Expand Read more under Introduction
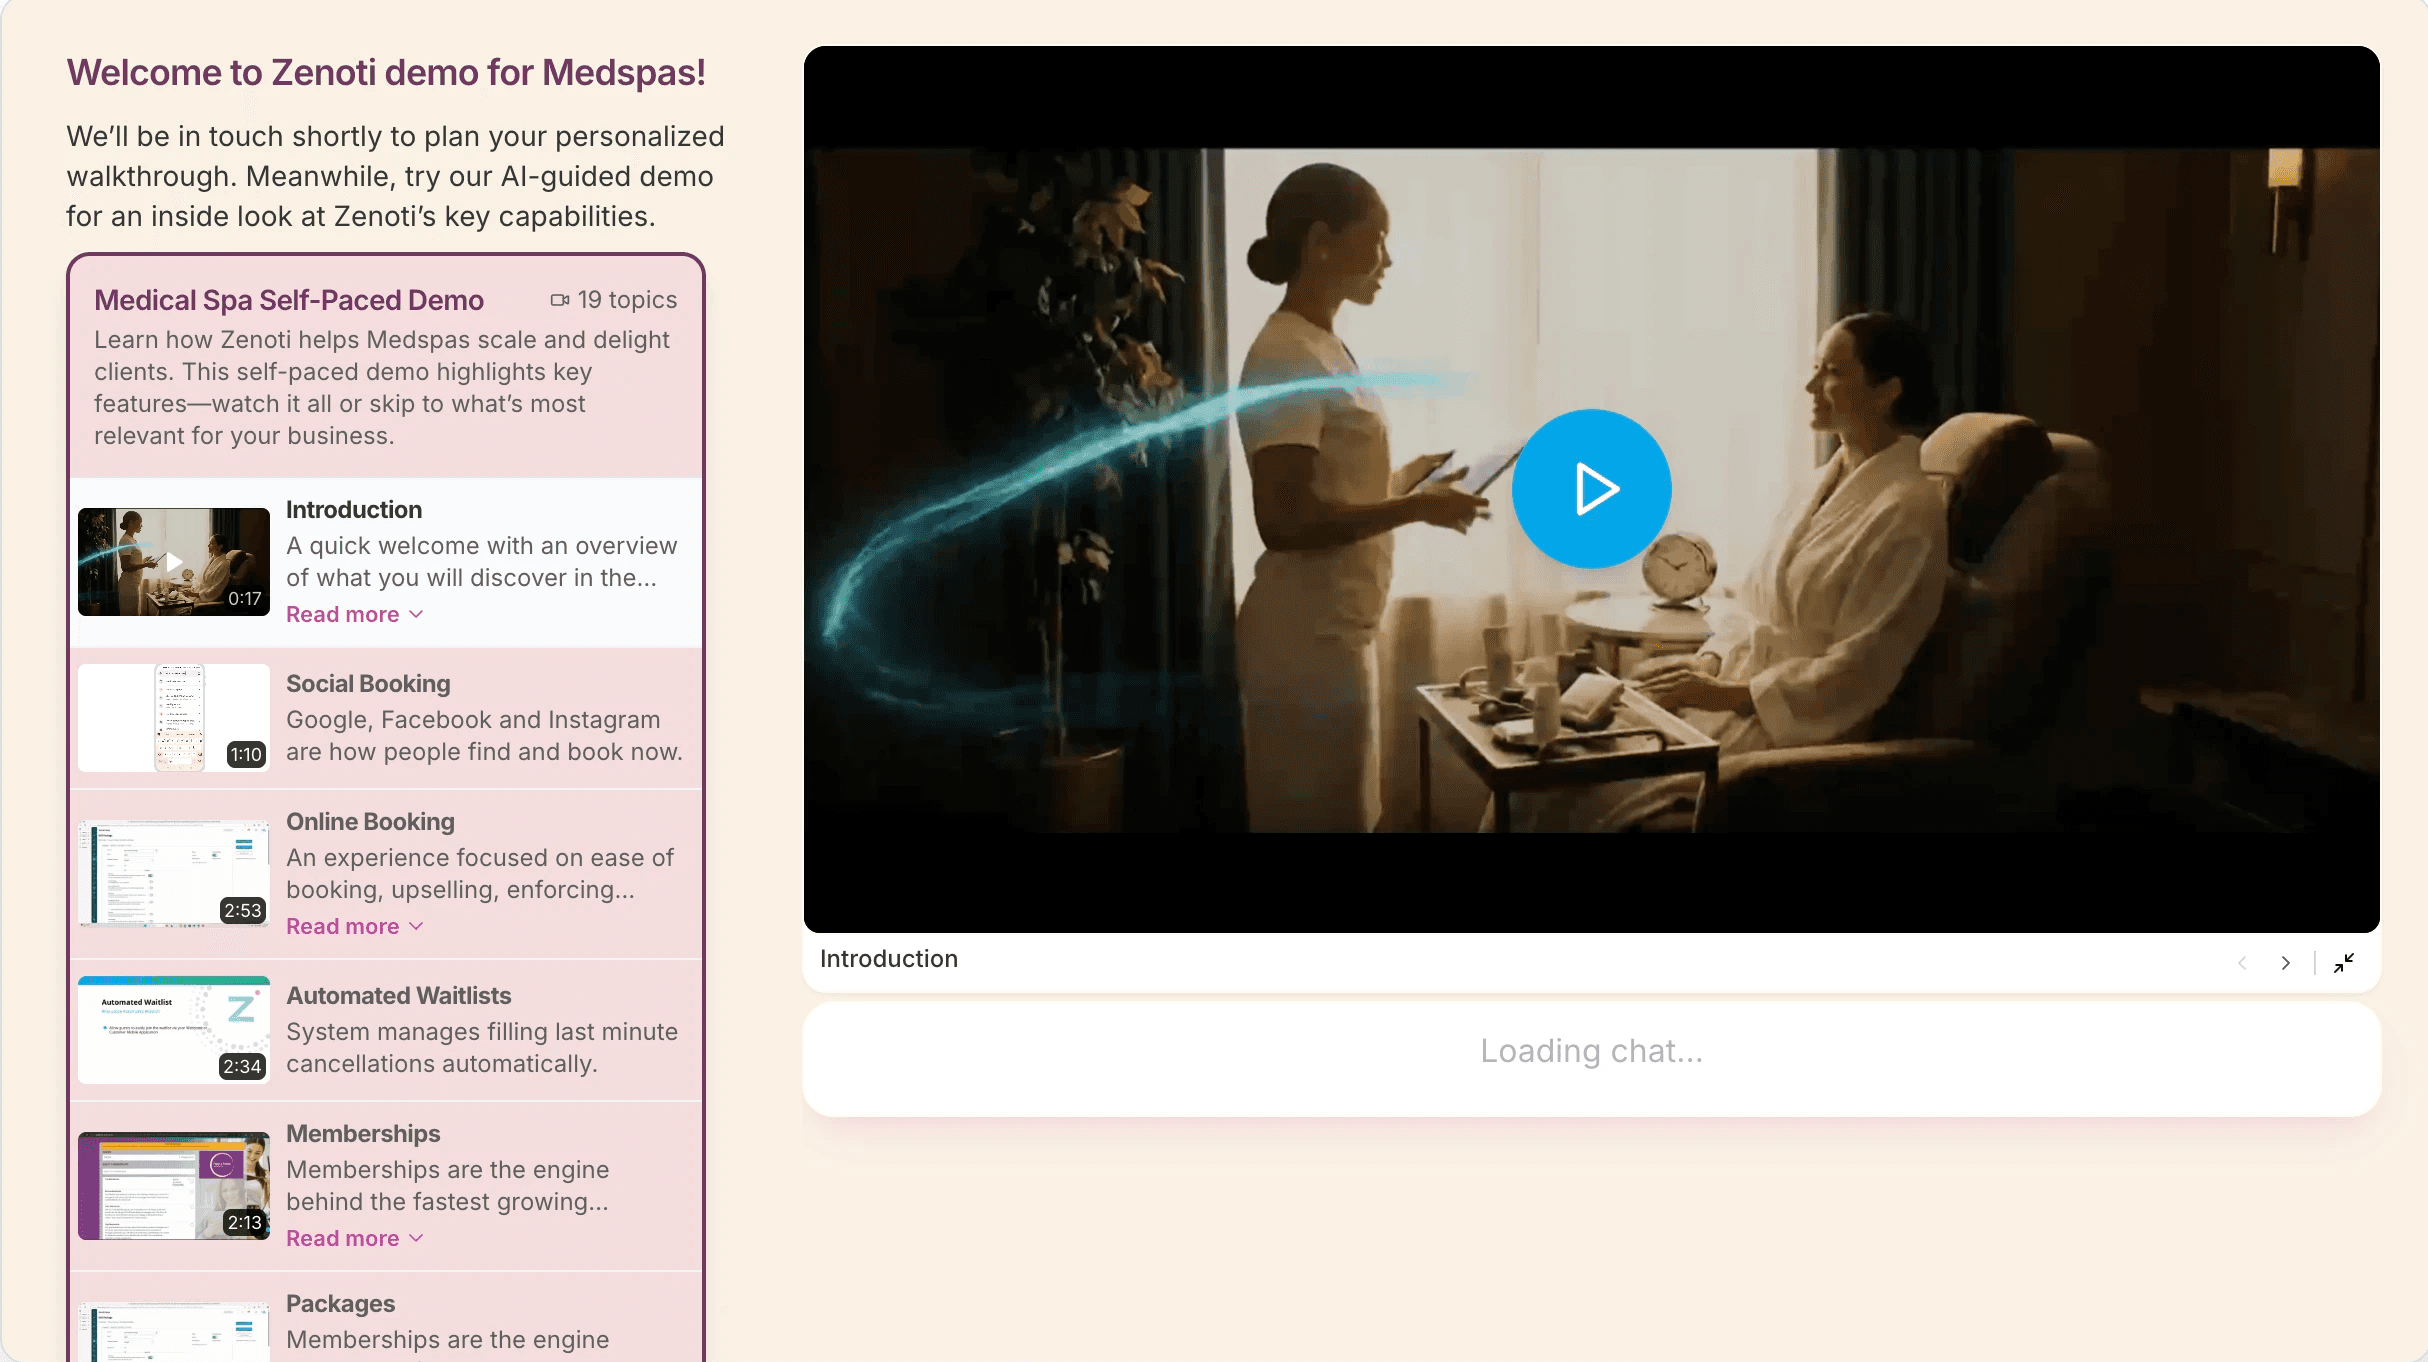 pyautogui.click(x=354, y=614)
